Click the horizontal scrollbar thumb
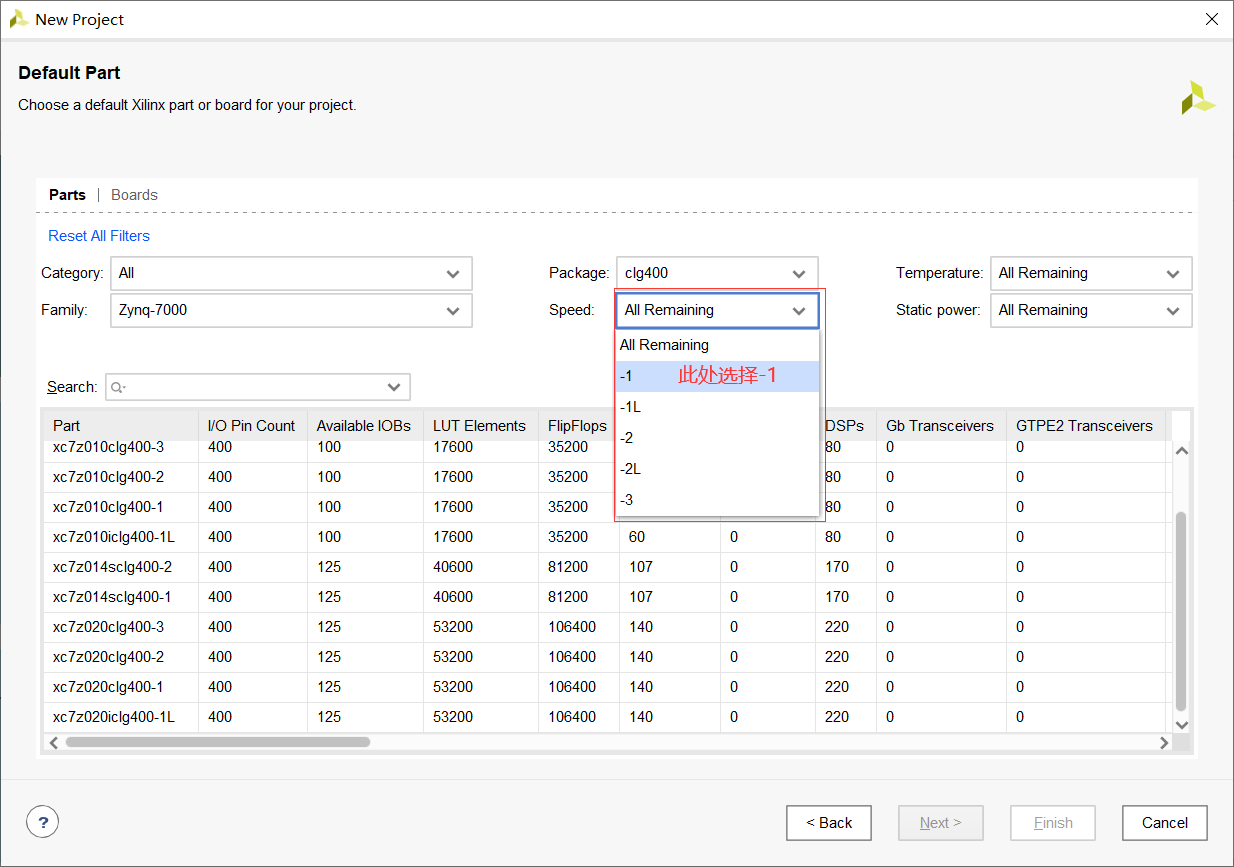This screenshot has width=1234, height=867. 218,743
